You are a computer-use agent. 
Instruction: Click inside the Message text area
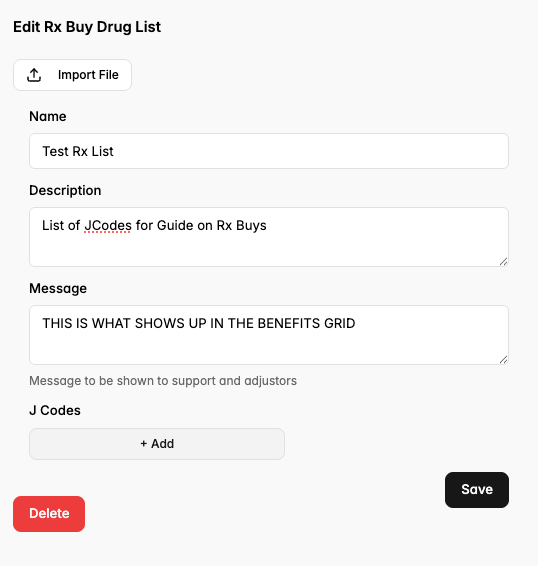click(x=269, y=335)
